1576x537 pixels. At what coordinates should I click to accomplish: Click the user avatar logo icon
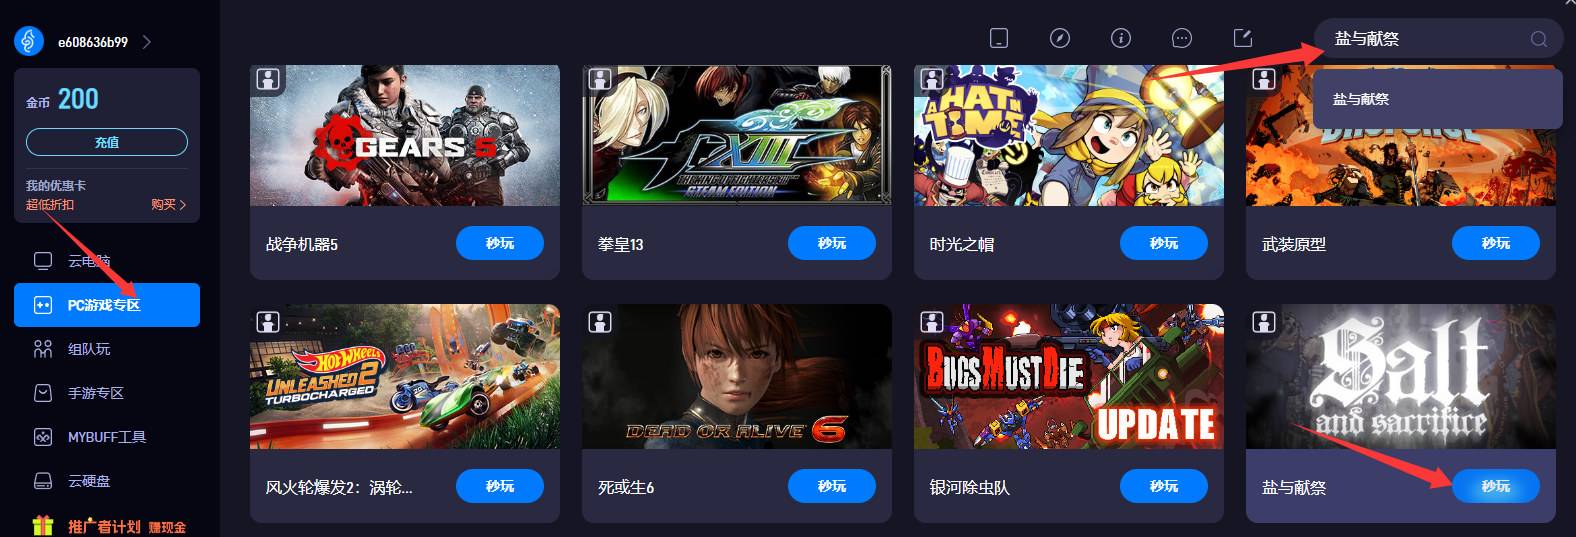[29, 41]
